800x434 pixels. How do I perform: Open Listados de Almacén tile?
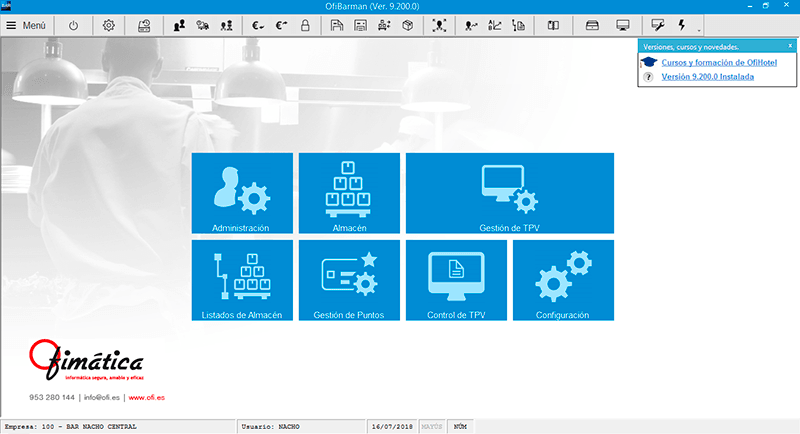241,281
